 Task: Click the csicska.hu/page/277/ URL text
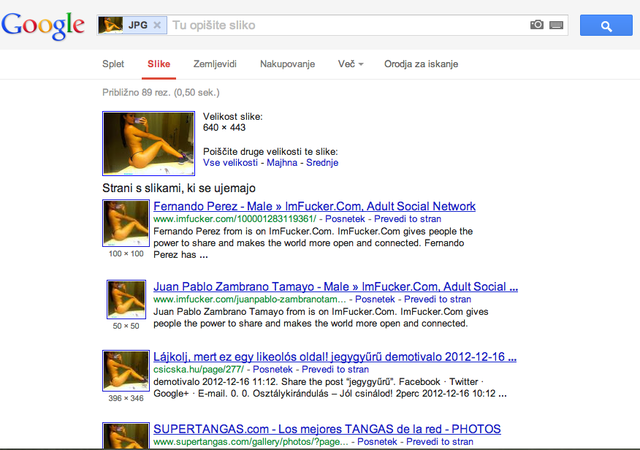pyautogui.click(x=198, y=370)
